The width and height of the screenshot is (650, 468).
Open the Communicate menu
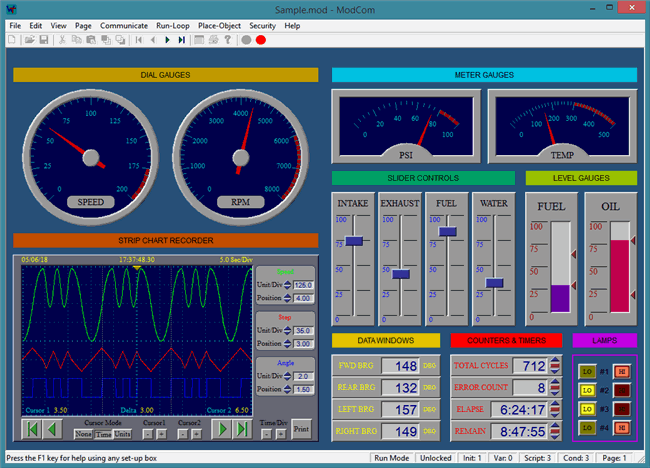coord(125,25)
